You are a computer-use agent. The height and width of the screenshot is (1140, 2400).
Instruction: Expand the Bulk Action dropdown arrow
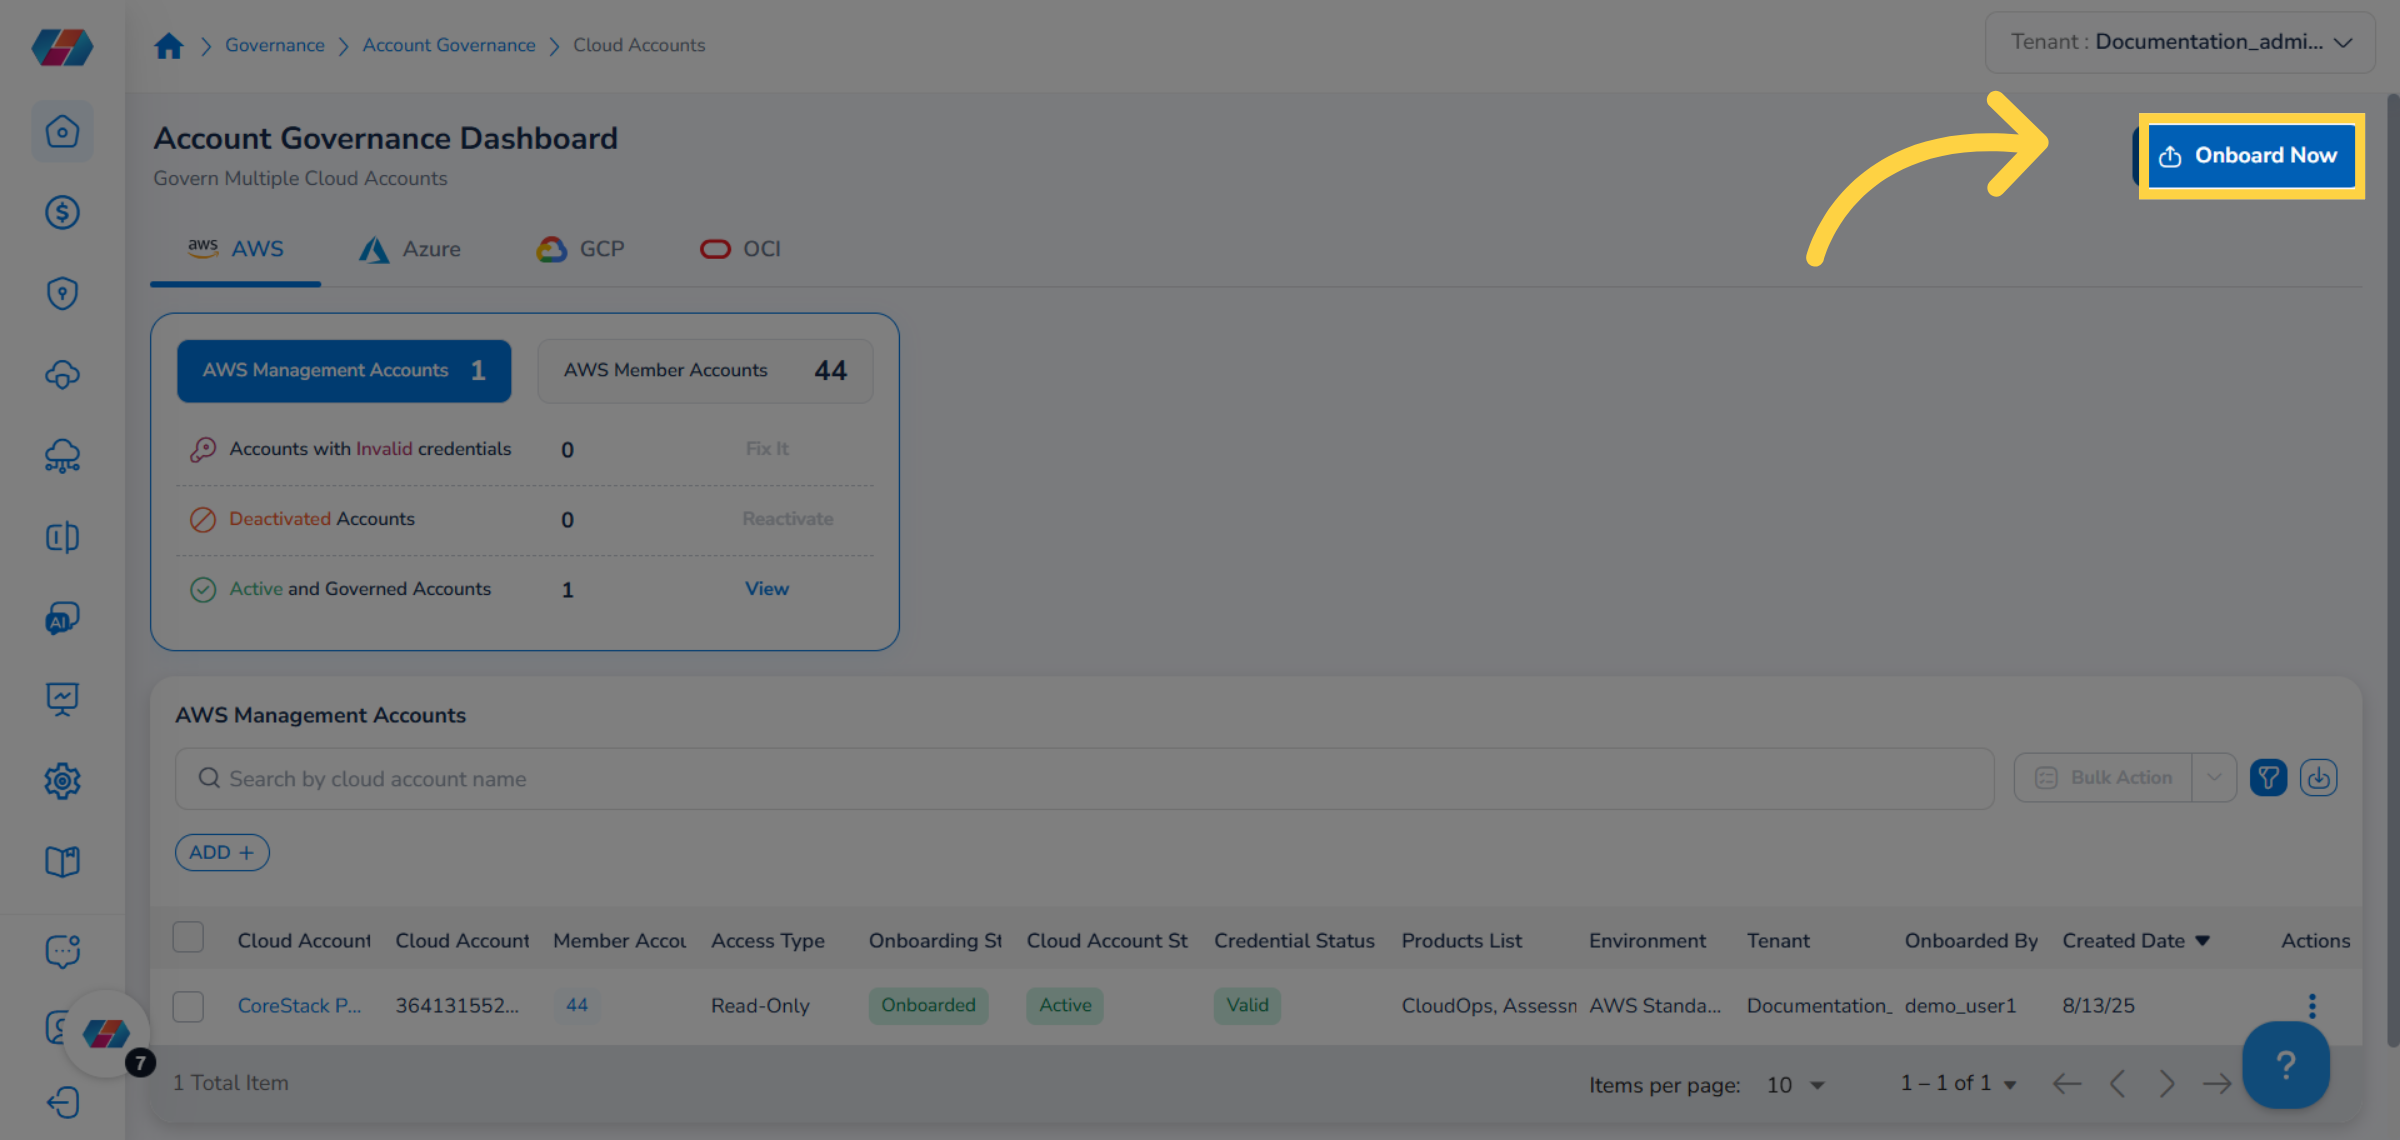pos(2214,778)
